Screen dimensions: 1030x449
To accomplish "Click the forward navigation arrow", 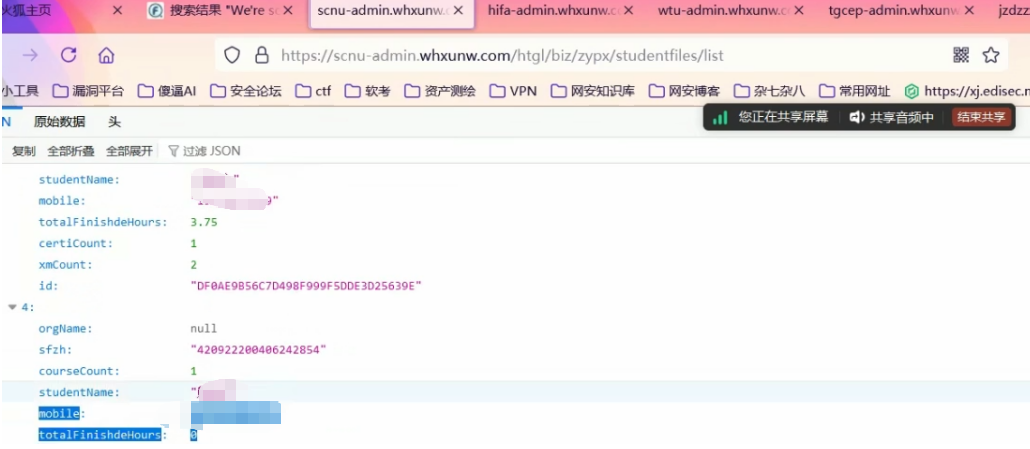I will click(30, 55).
